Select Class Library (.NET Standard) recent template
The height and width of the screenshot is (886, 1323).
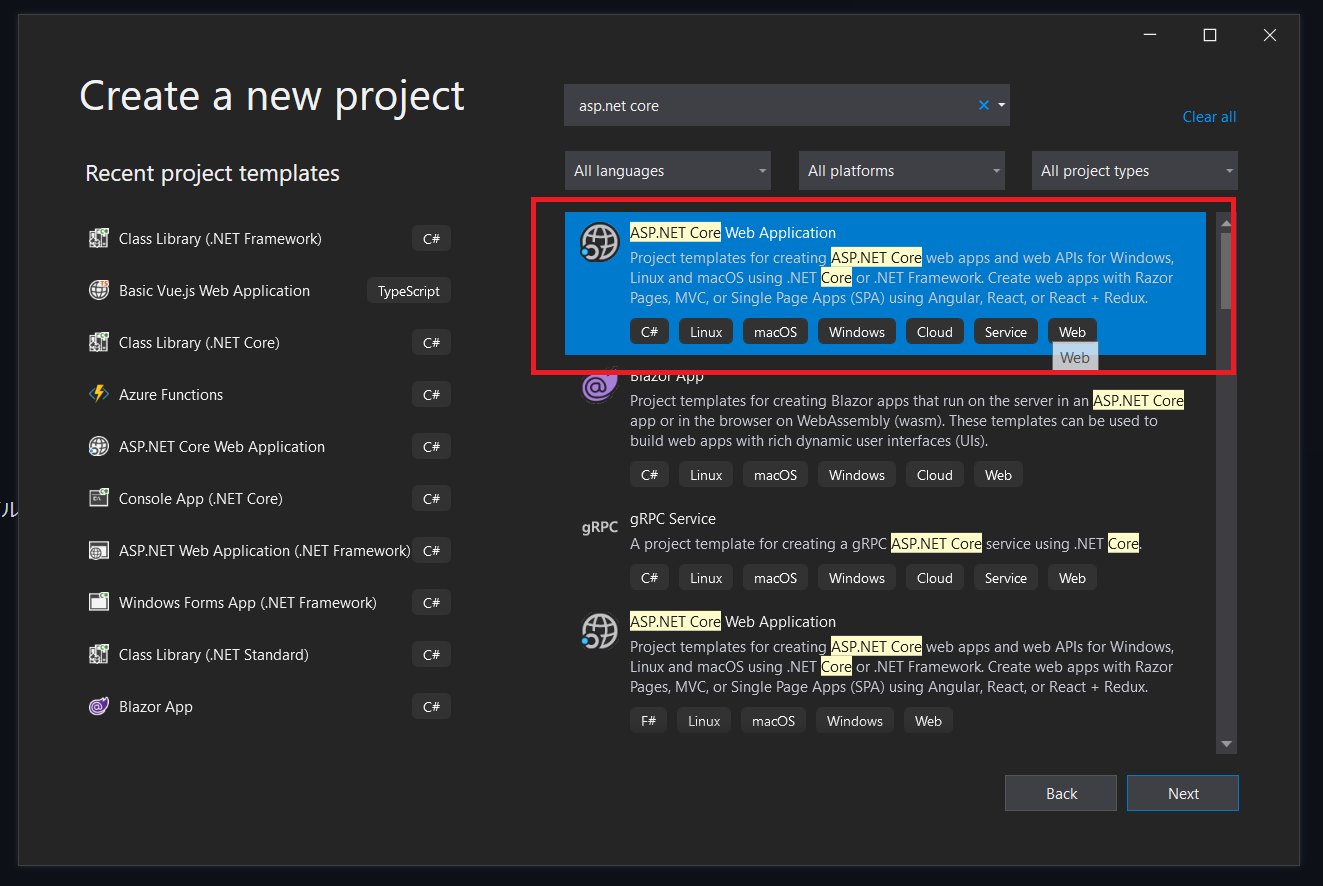click(x=269, y=655)
